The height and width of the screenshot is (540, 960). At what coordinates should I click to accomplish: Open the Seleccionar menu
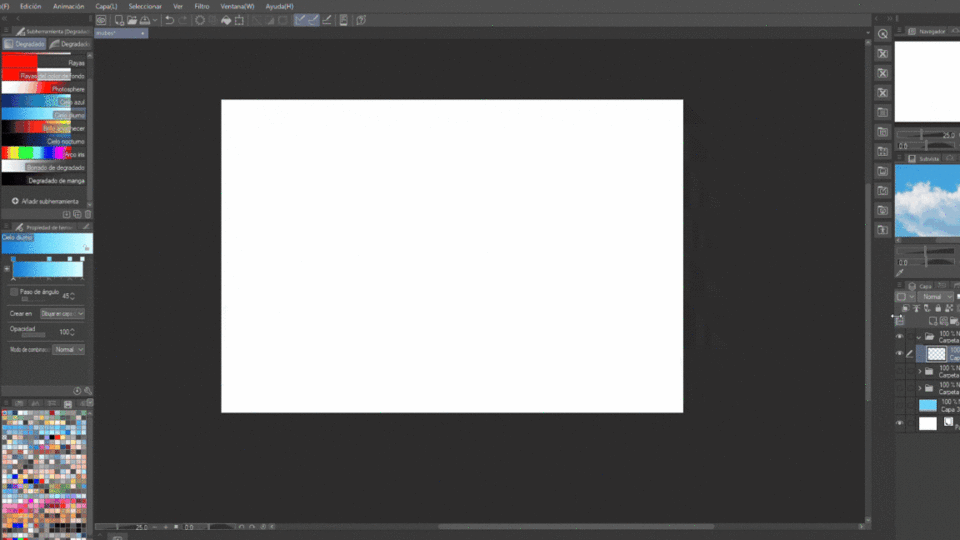tap(145, 6)
